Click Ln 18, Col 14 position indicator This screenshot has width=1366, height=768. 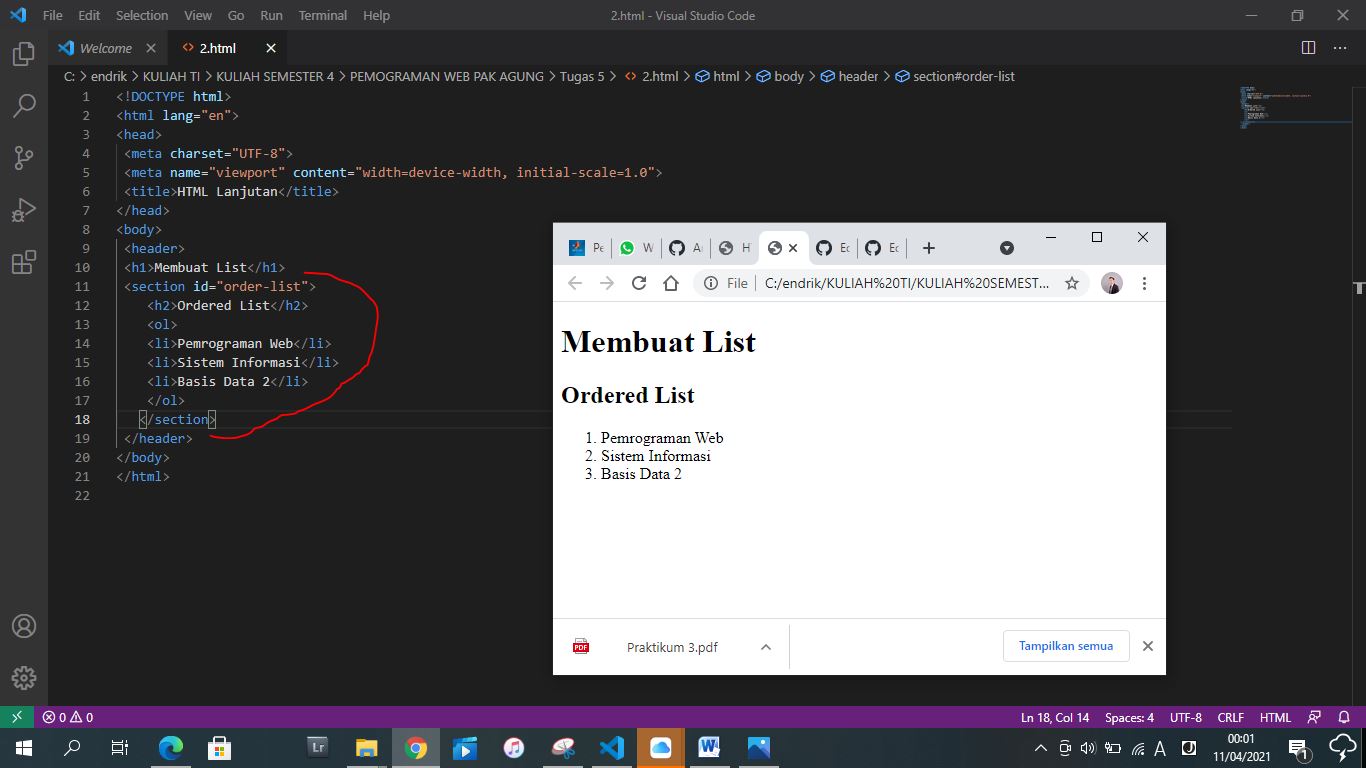pos(1055,717)
